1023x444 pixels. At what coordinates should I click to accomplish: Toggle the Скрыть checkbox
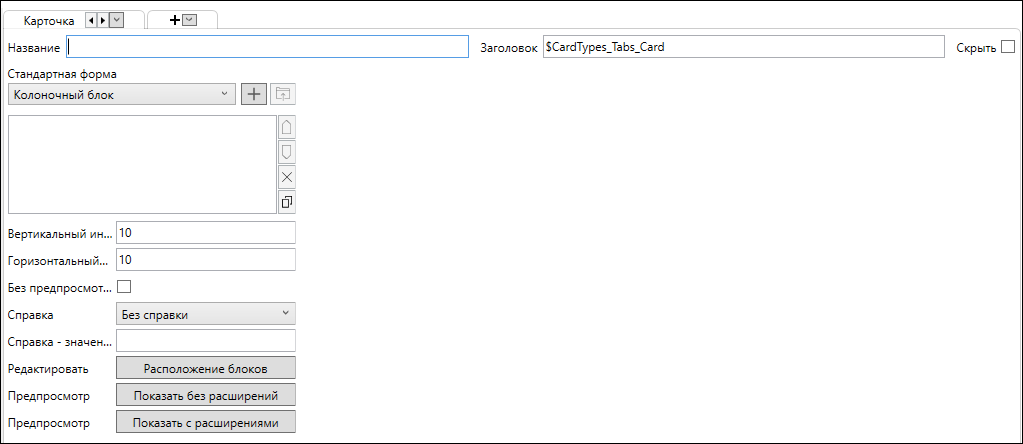point(1007,47)
